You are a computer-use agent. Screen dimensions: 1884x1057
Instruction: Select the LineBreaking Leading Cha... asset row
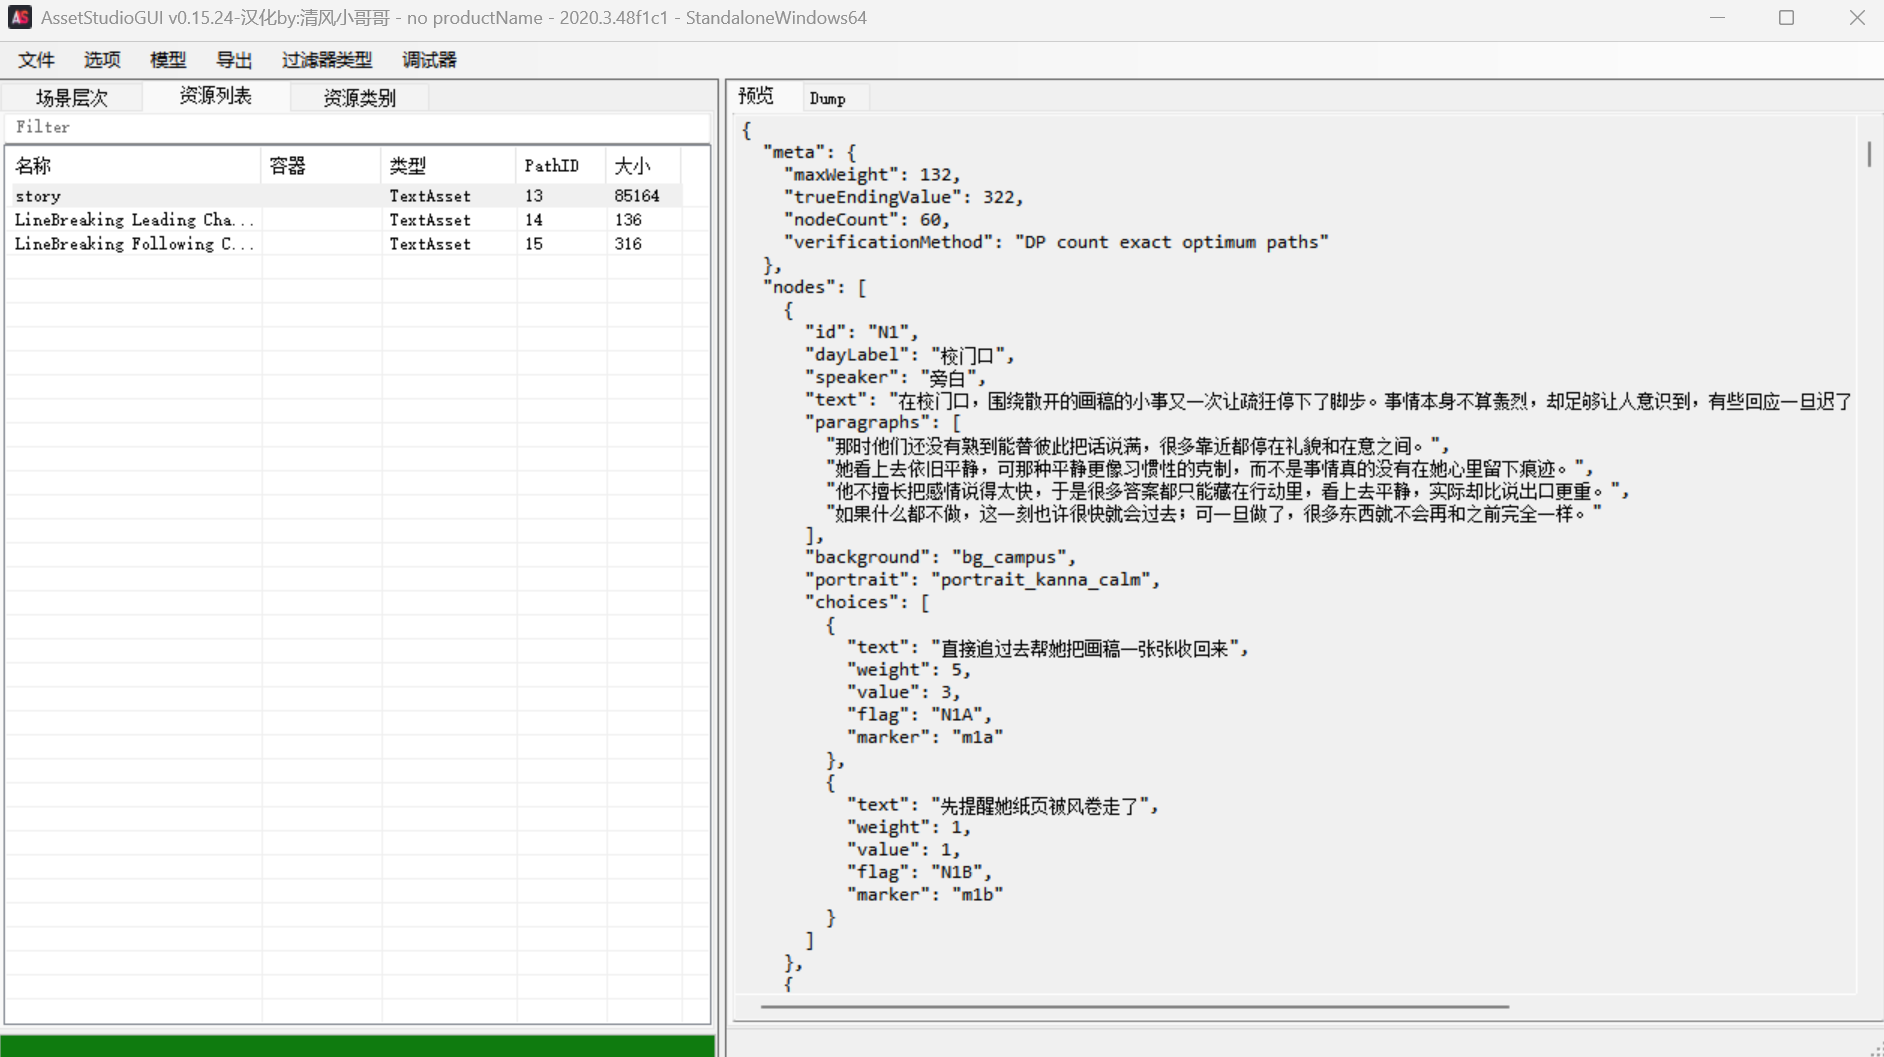(x=346, y=220)
